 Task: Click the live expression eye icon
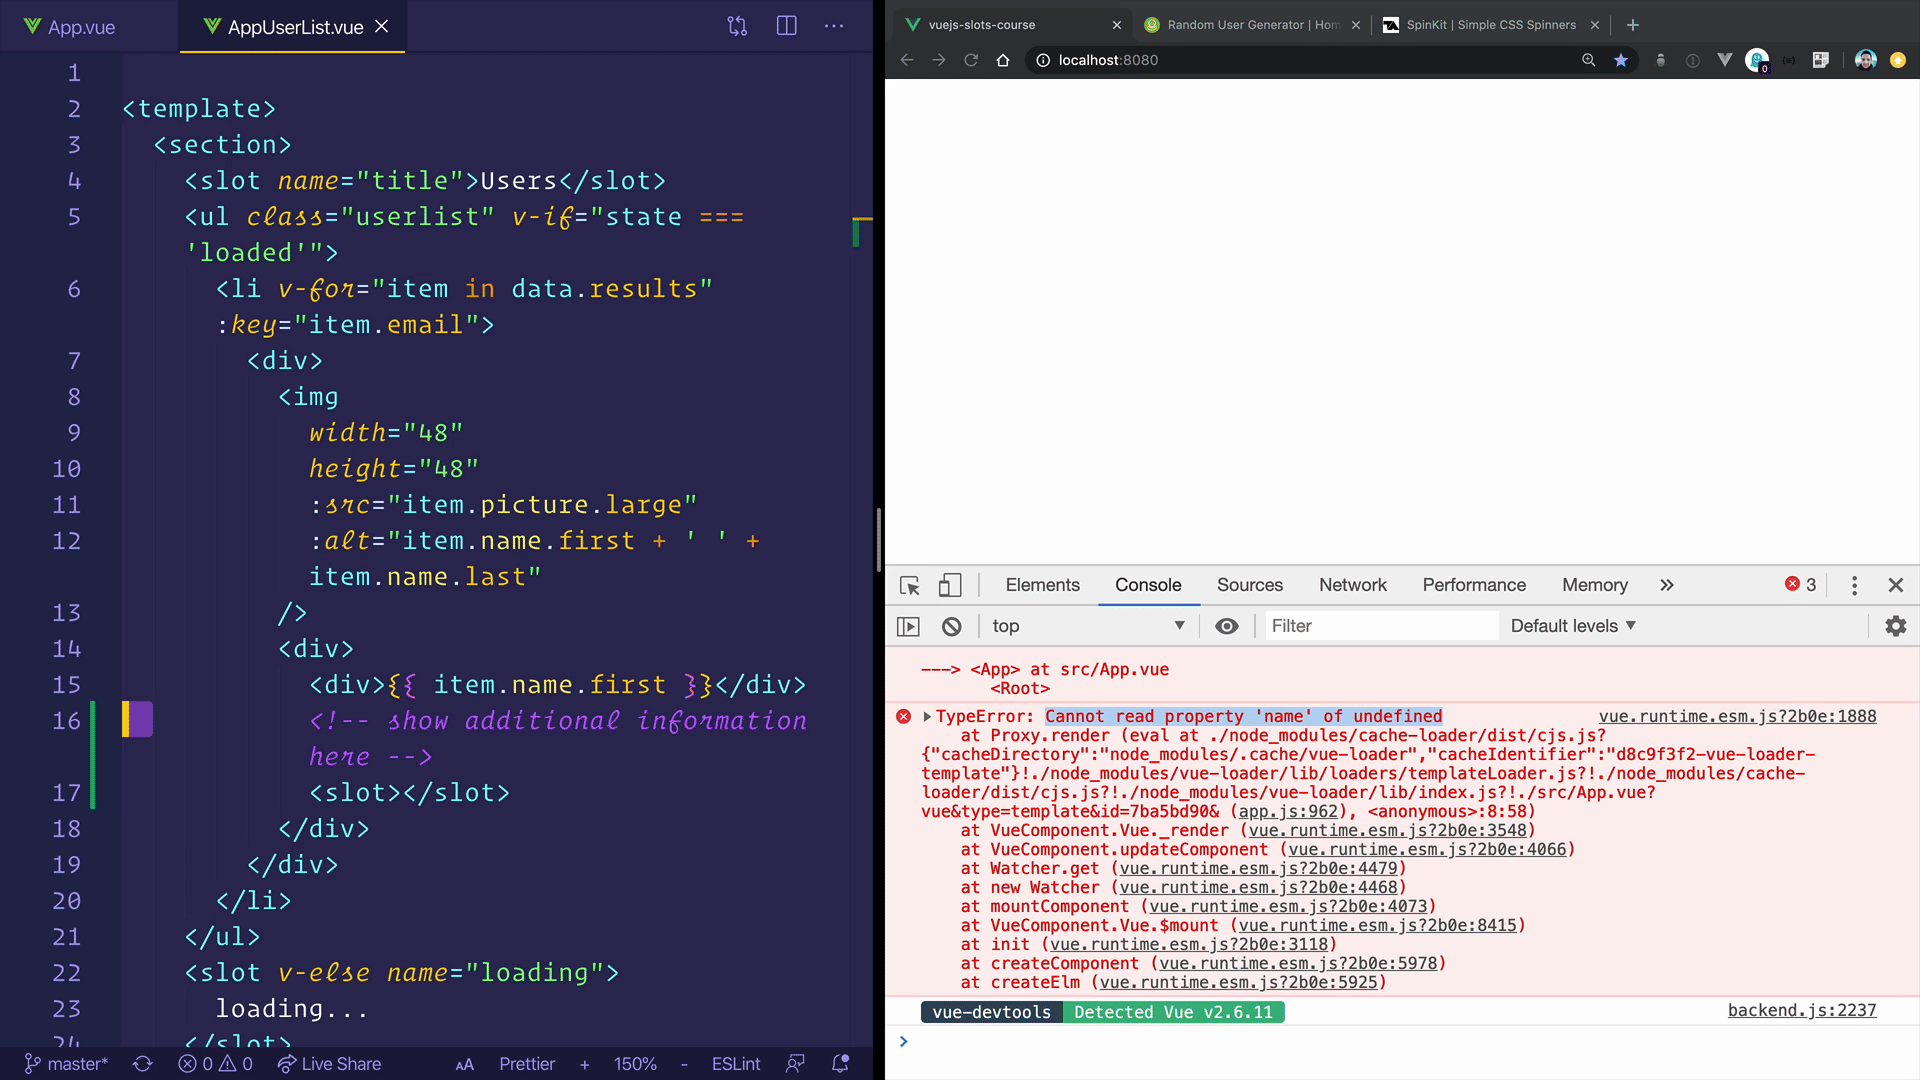click(x=1226, y=626)
